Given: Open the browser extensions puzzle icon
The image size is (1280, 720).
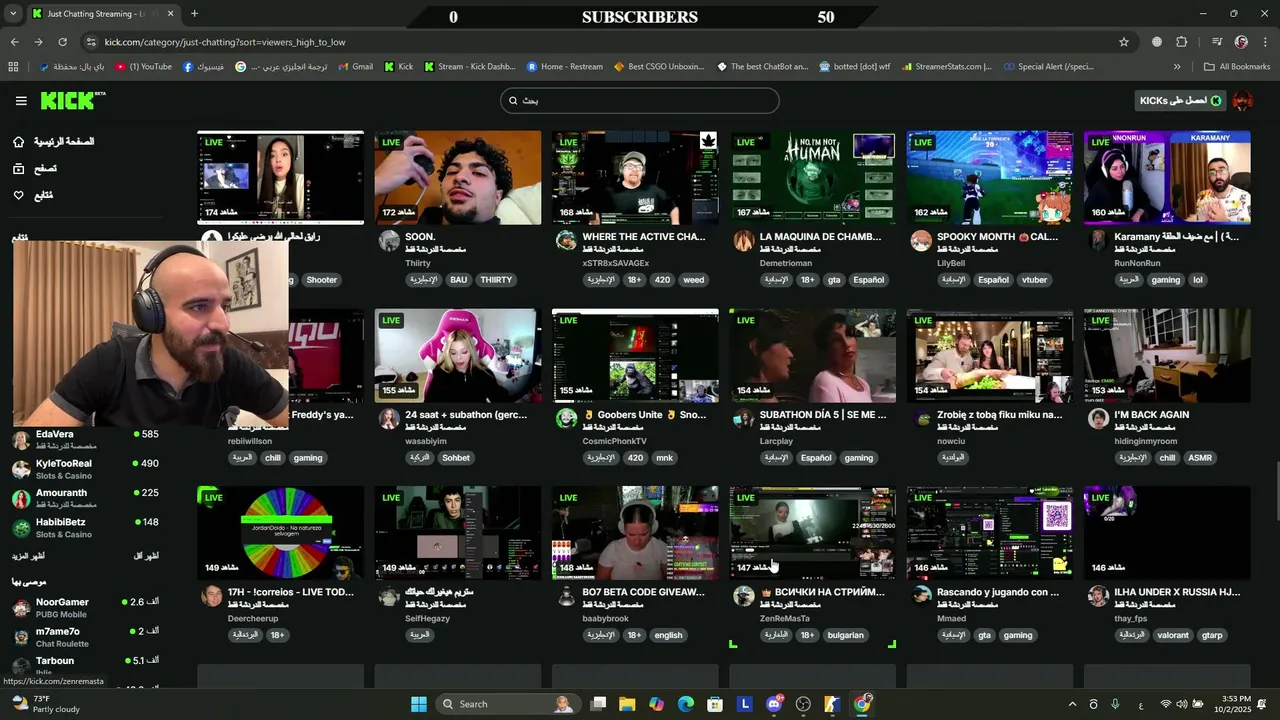Looking at the screenshot, I should 1182,42.
